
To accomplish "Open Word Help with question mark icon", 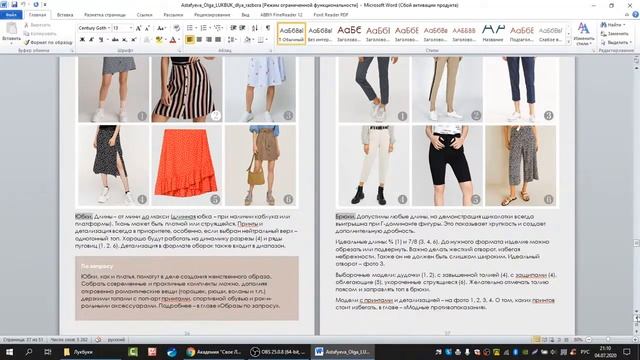I will pos(636,15).
